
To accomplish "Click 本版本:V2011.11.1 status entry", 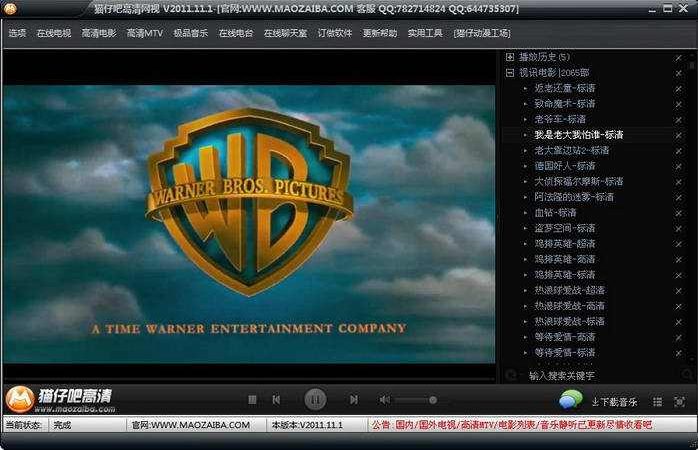I will [x=307, y=425].
